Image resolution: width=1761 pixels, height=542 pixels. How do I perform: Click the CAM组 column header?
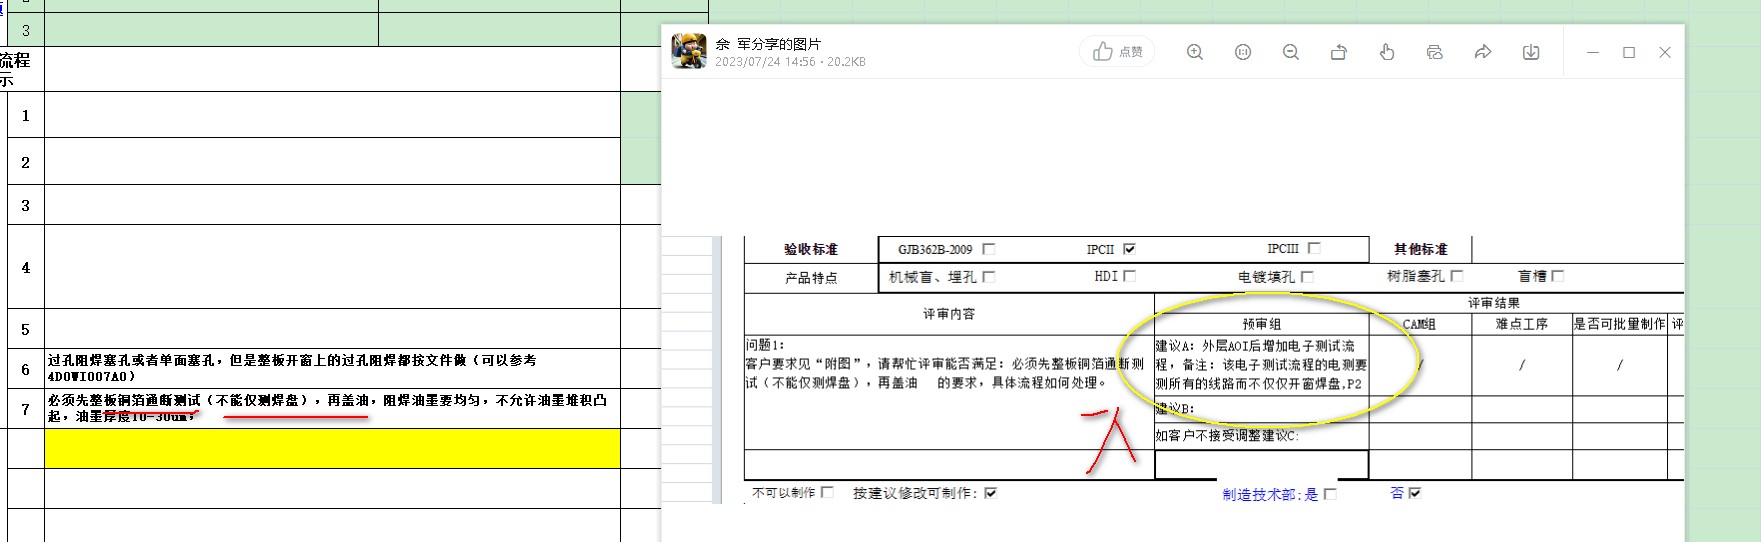(1419, 324)
